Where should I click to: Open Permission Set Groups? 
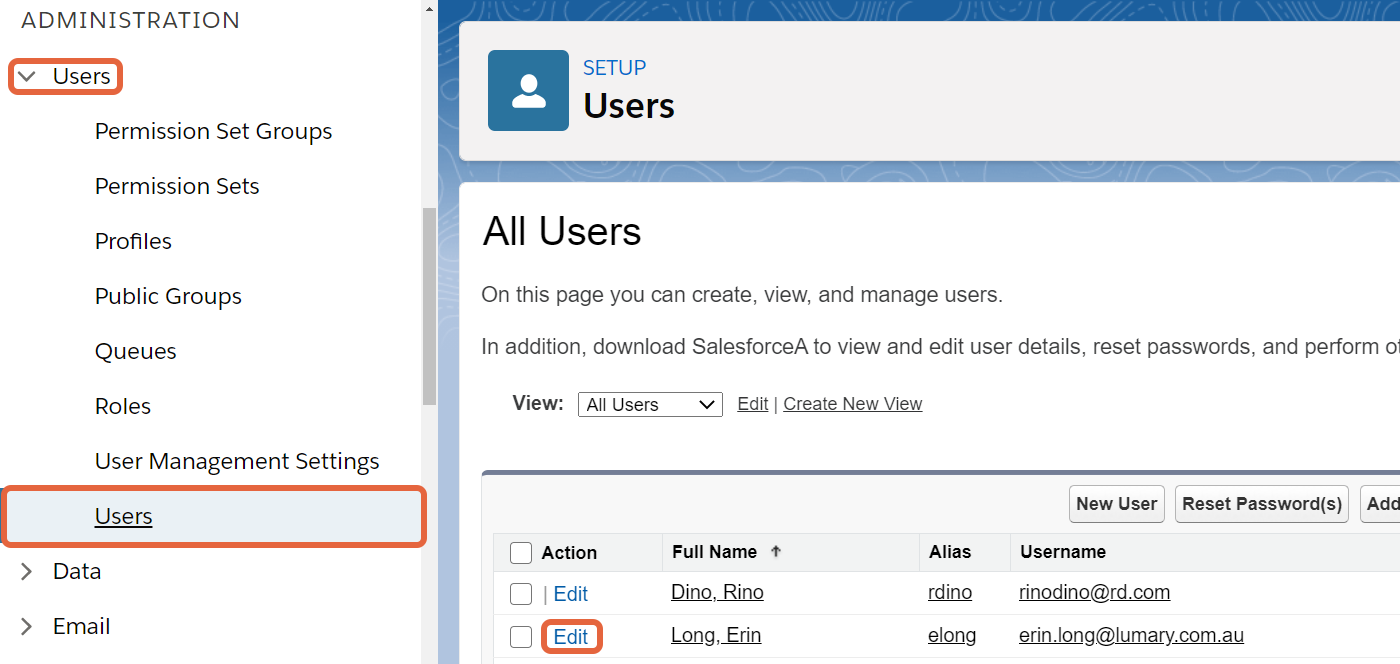coord(213,131)
